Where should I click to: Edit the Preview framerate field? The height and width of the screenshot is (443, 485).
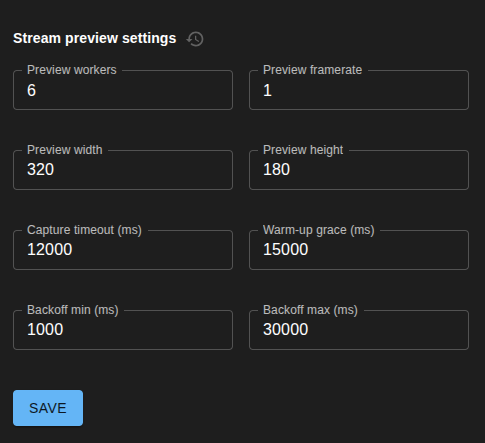pos(359,90)
